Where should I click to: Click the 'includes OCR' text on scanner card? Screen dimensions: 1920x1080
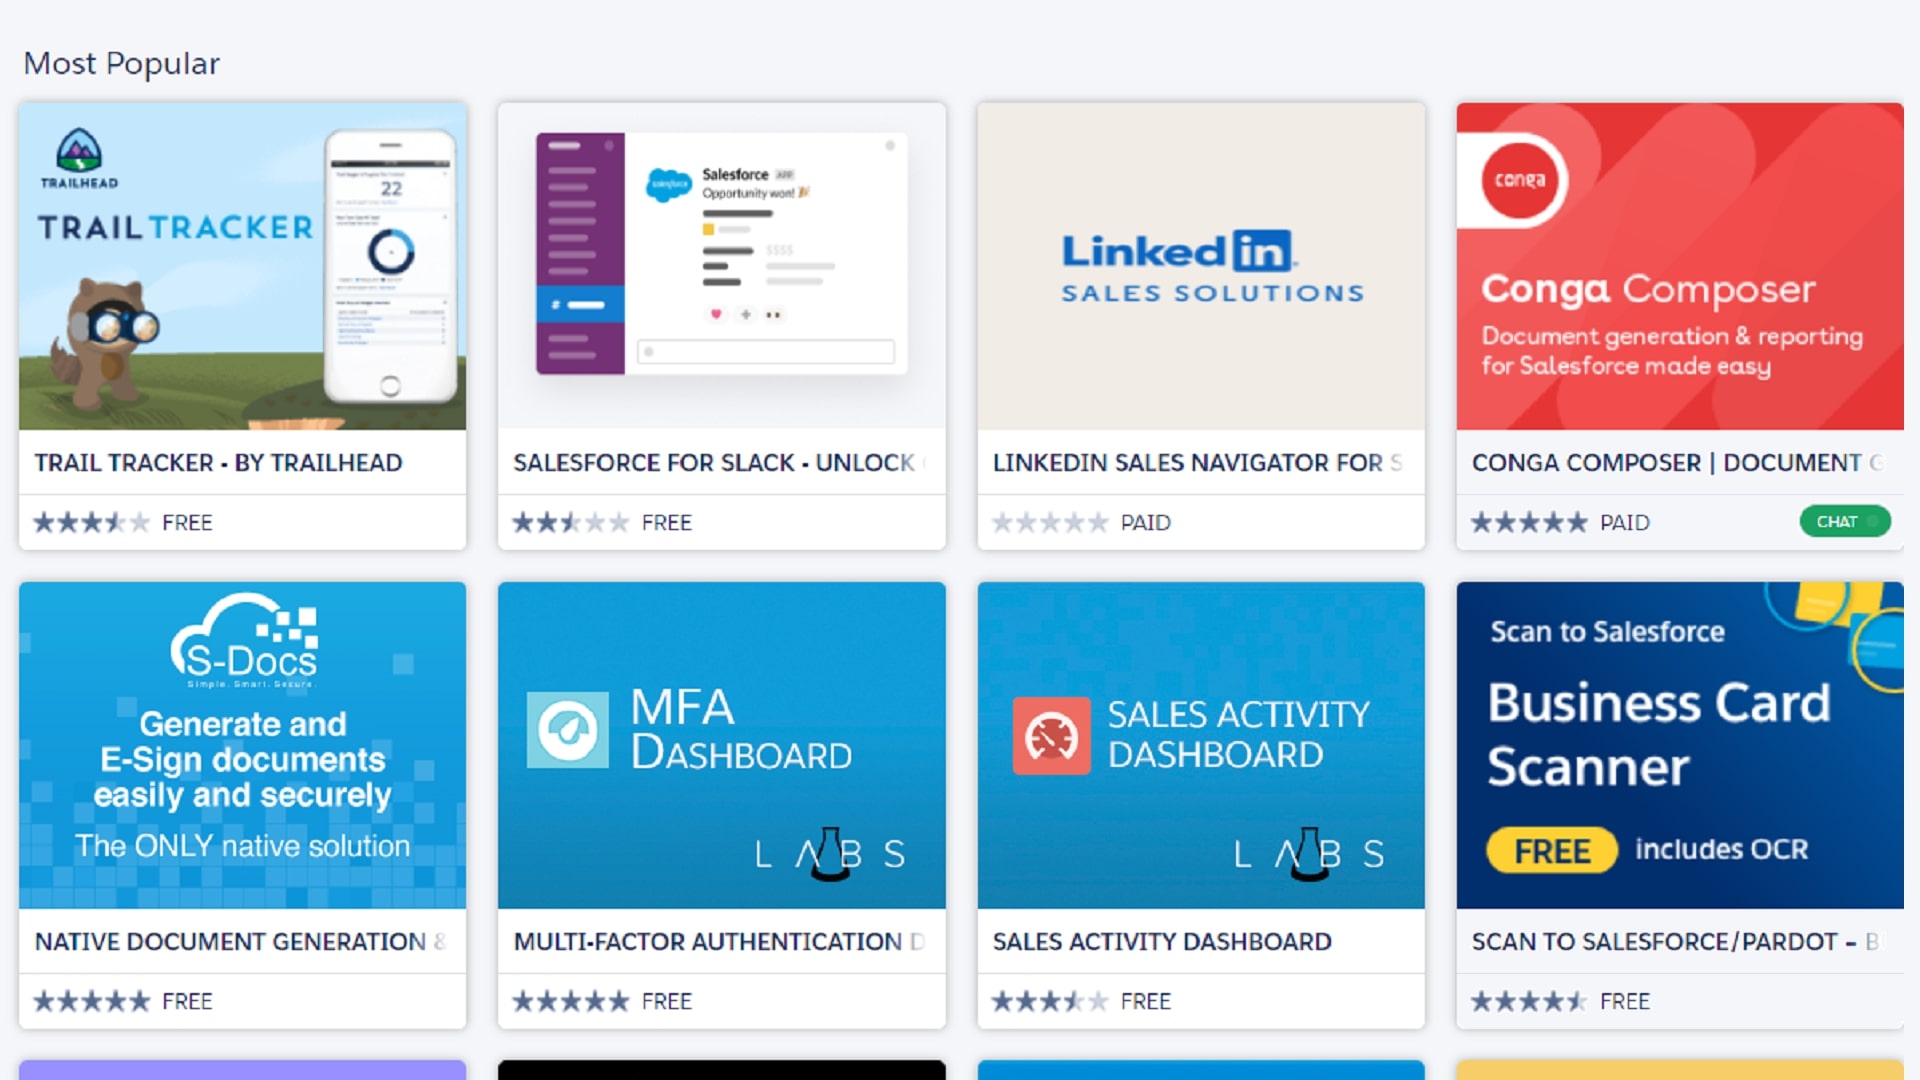(x=1721, y=850)
